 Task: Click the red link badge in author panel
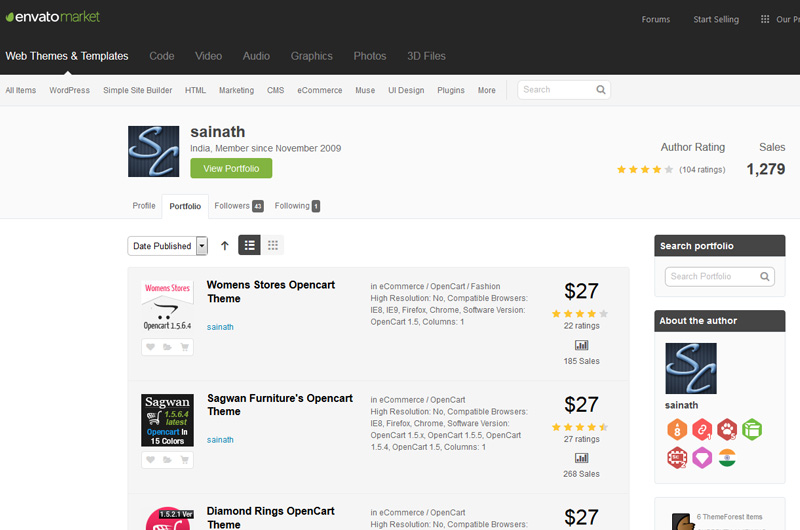[x=702, y=430]
